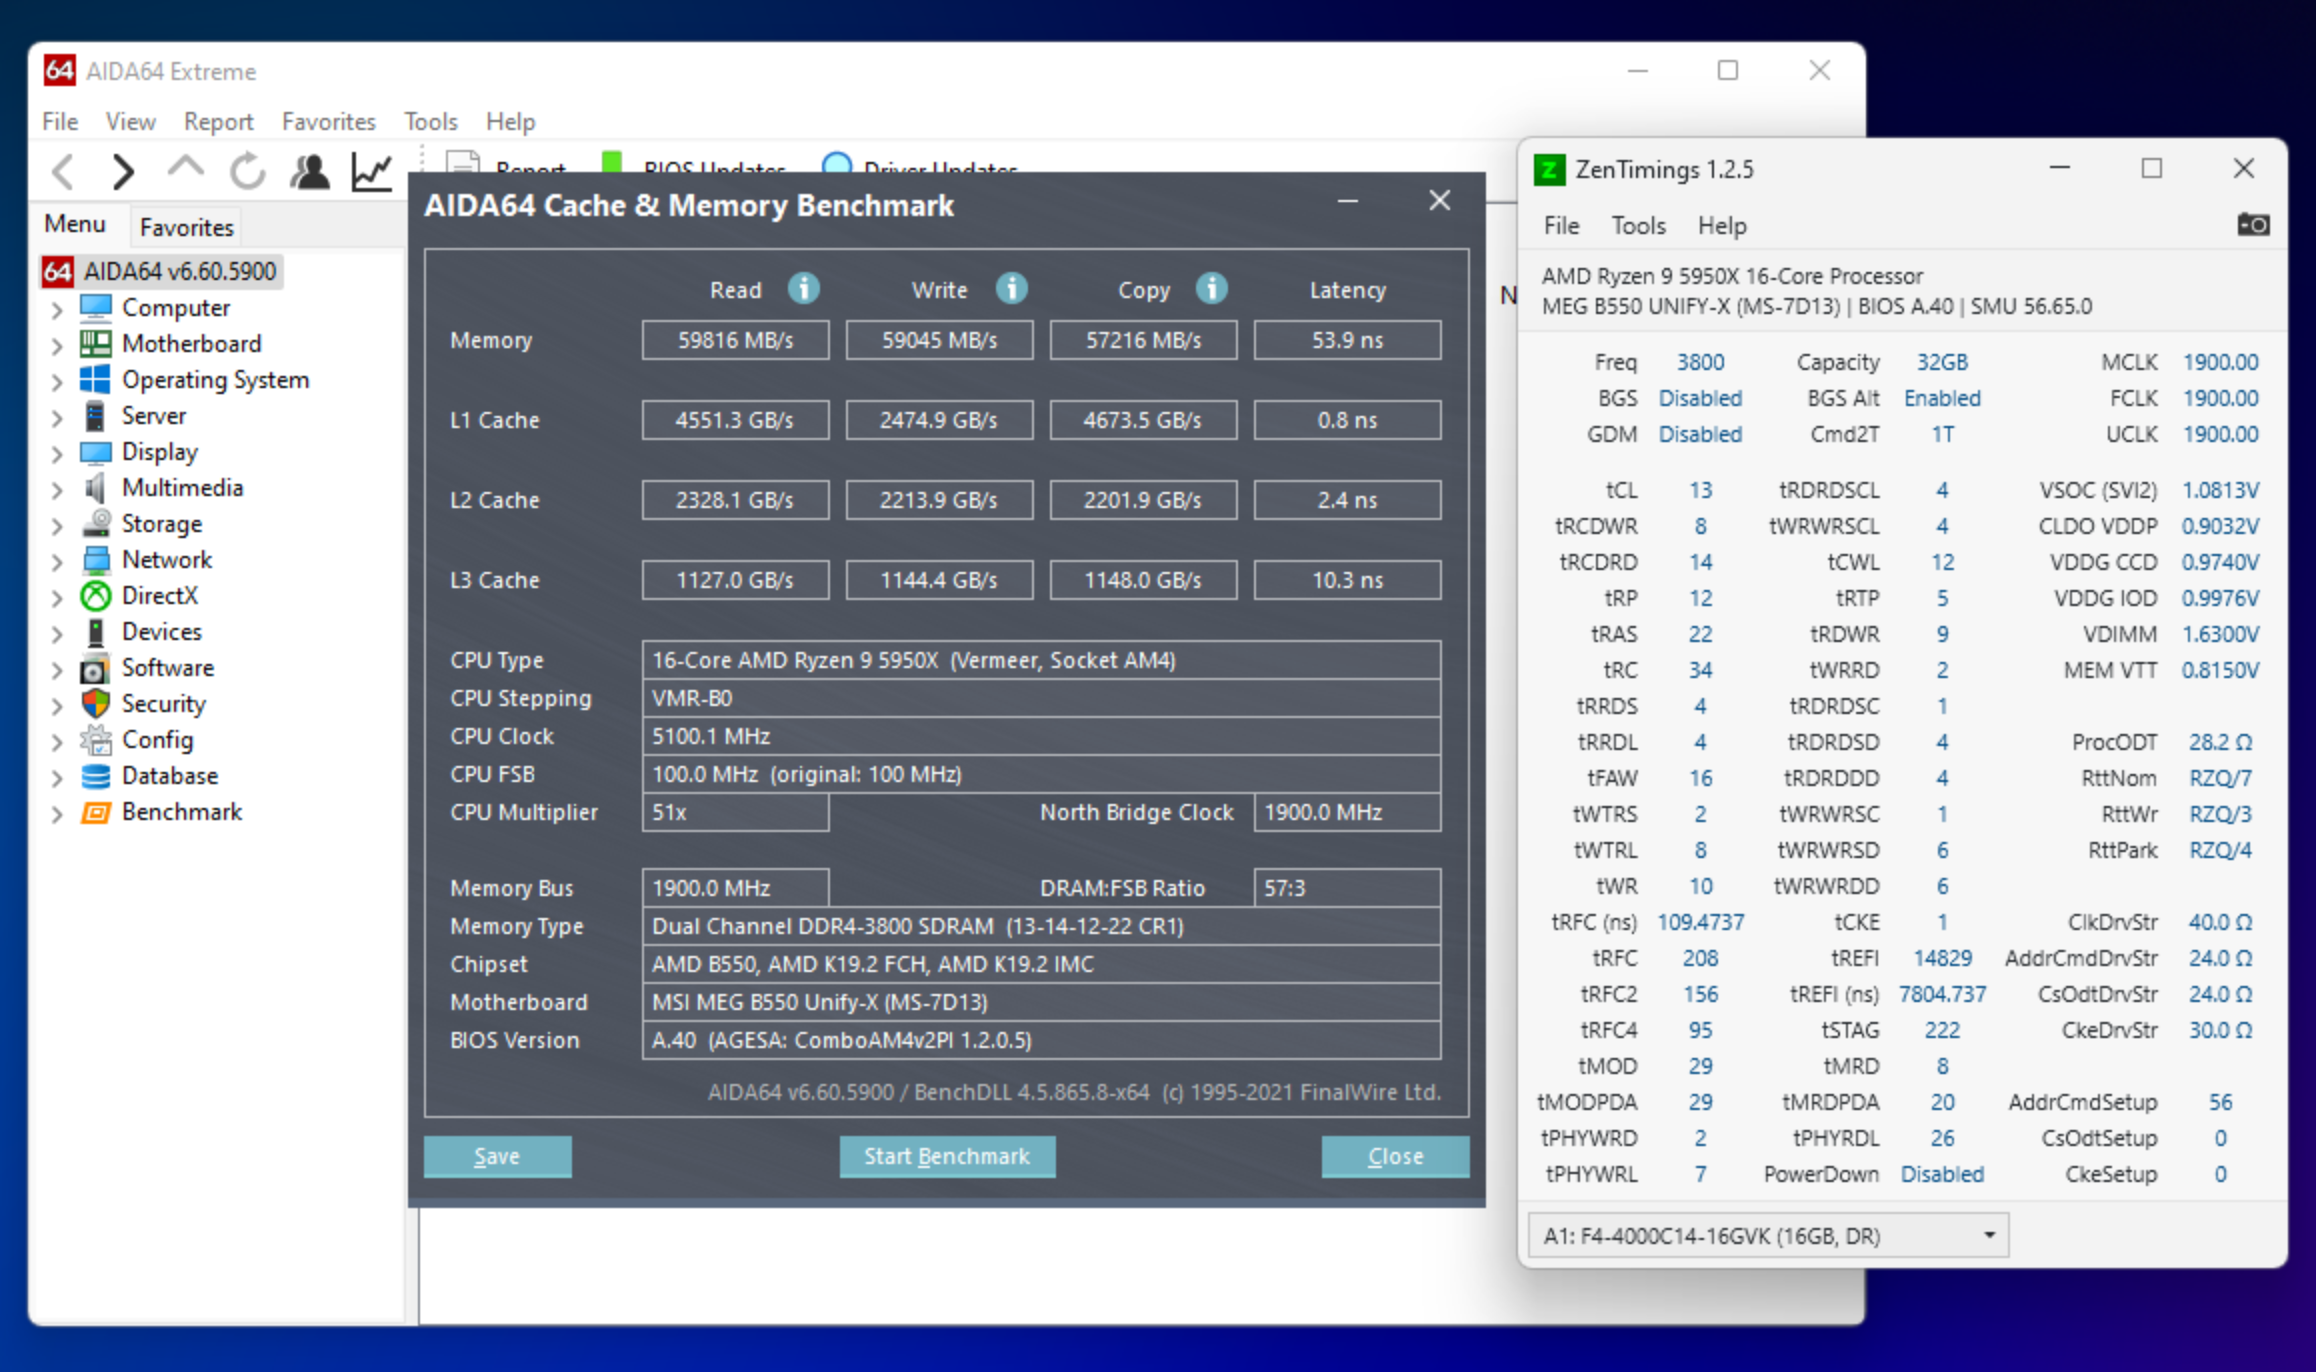Expand the Server tree node
This screenshot has height=1372, width=2316.
click(57, 417)
